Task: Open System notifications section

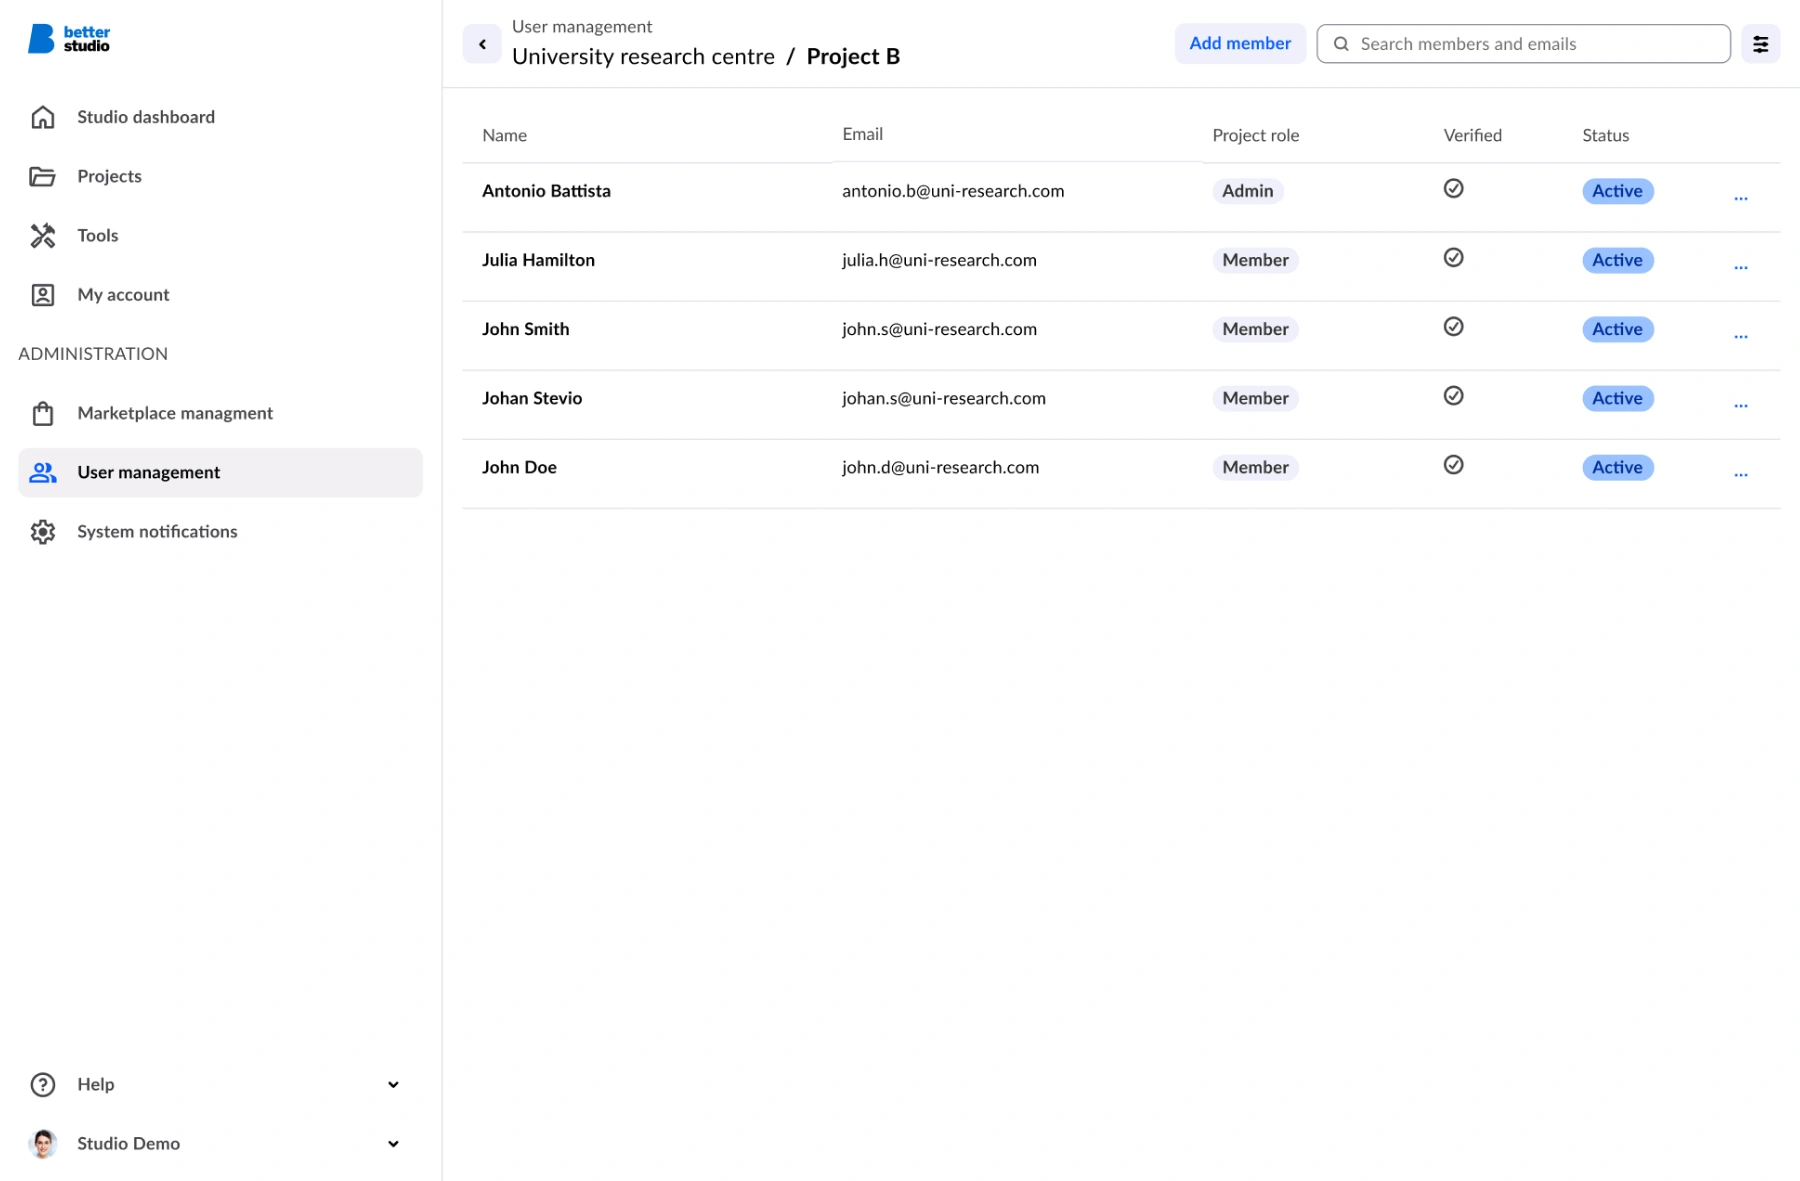Action: click(220, 531)
